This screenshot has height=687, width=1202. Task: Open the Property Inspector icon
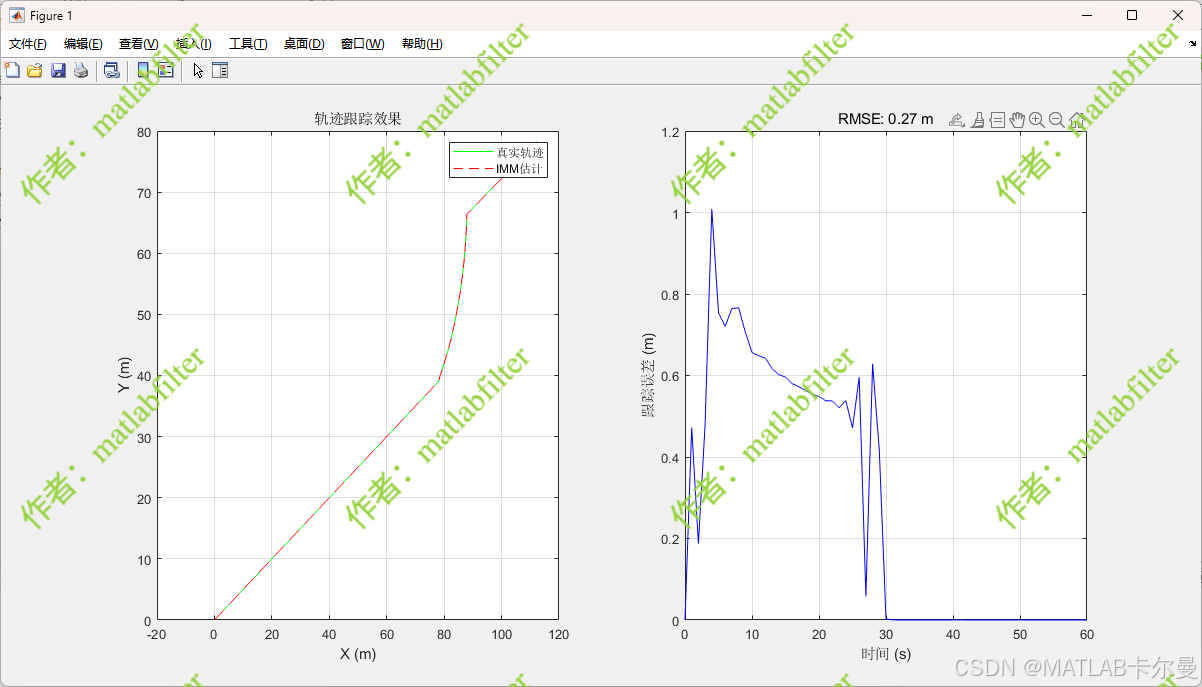(x=220, y=70)
